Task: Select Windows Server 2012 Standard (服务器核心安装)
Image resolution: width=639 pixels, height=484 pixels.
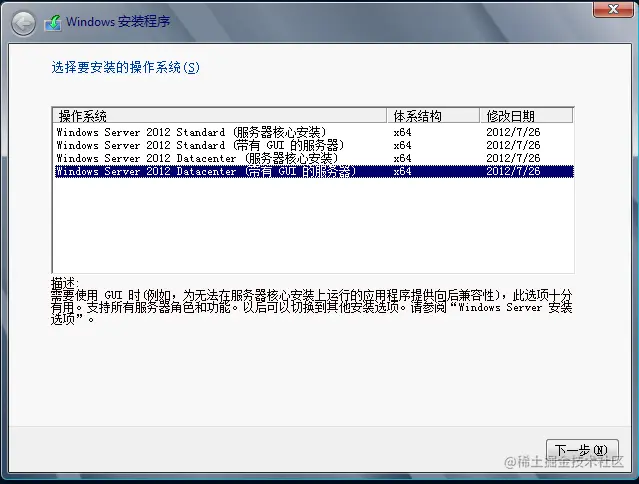Action: click(314, 132)
